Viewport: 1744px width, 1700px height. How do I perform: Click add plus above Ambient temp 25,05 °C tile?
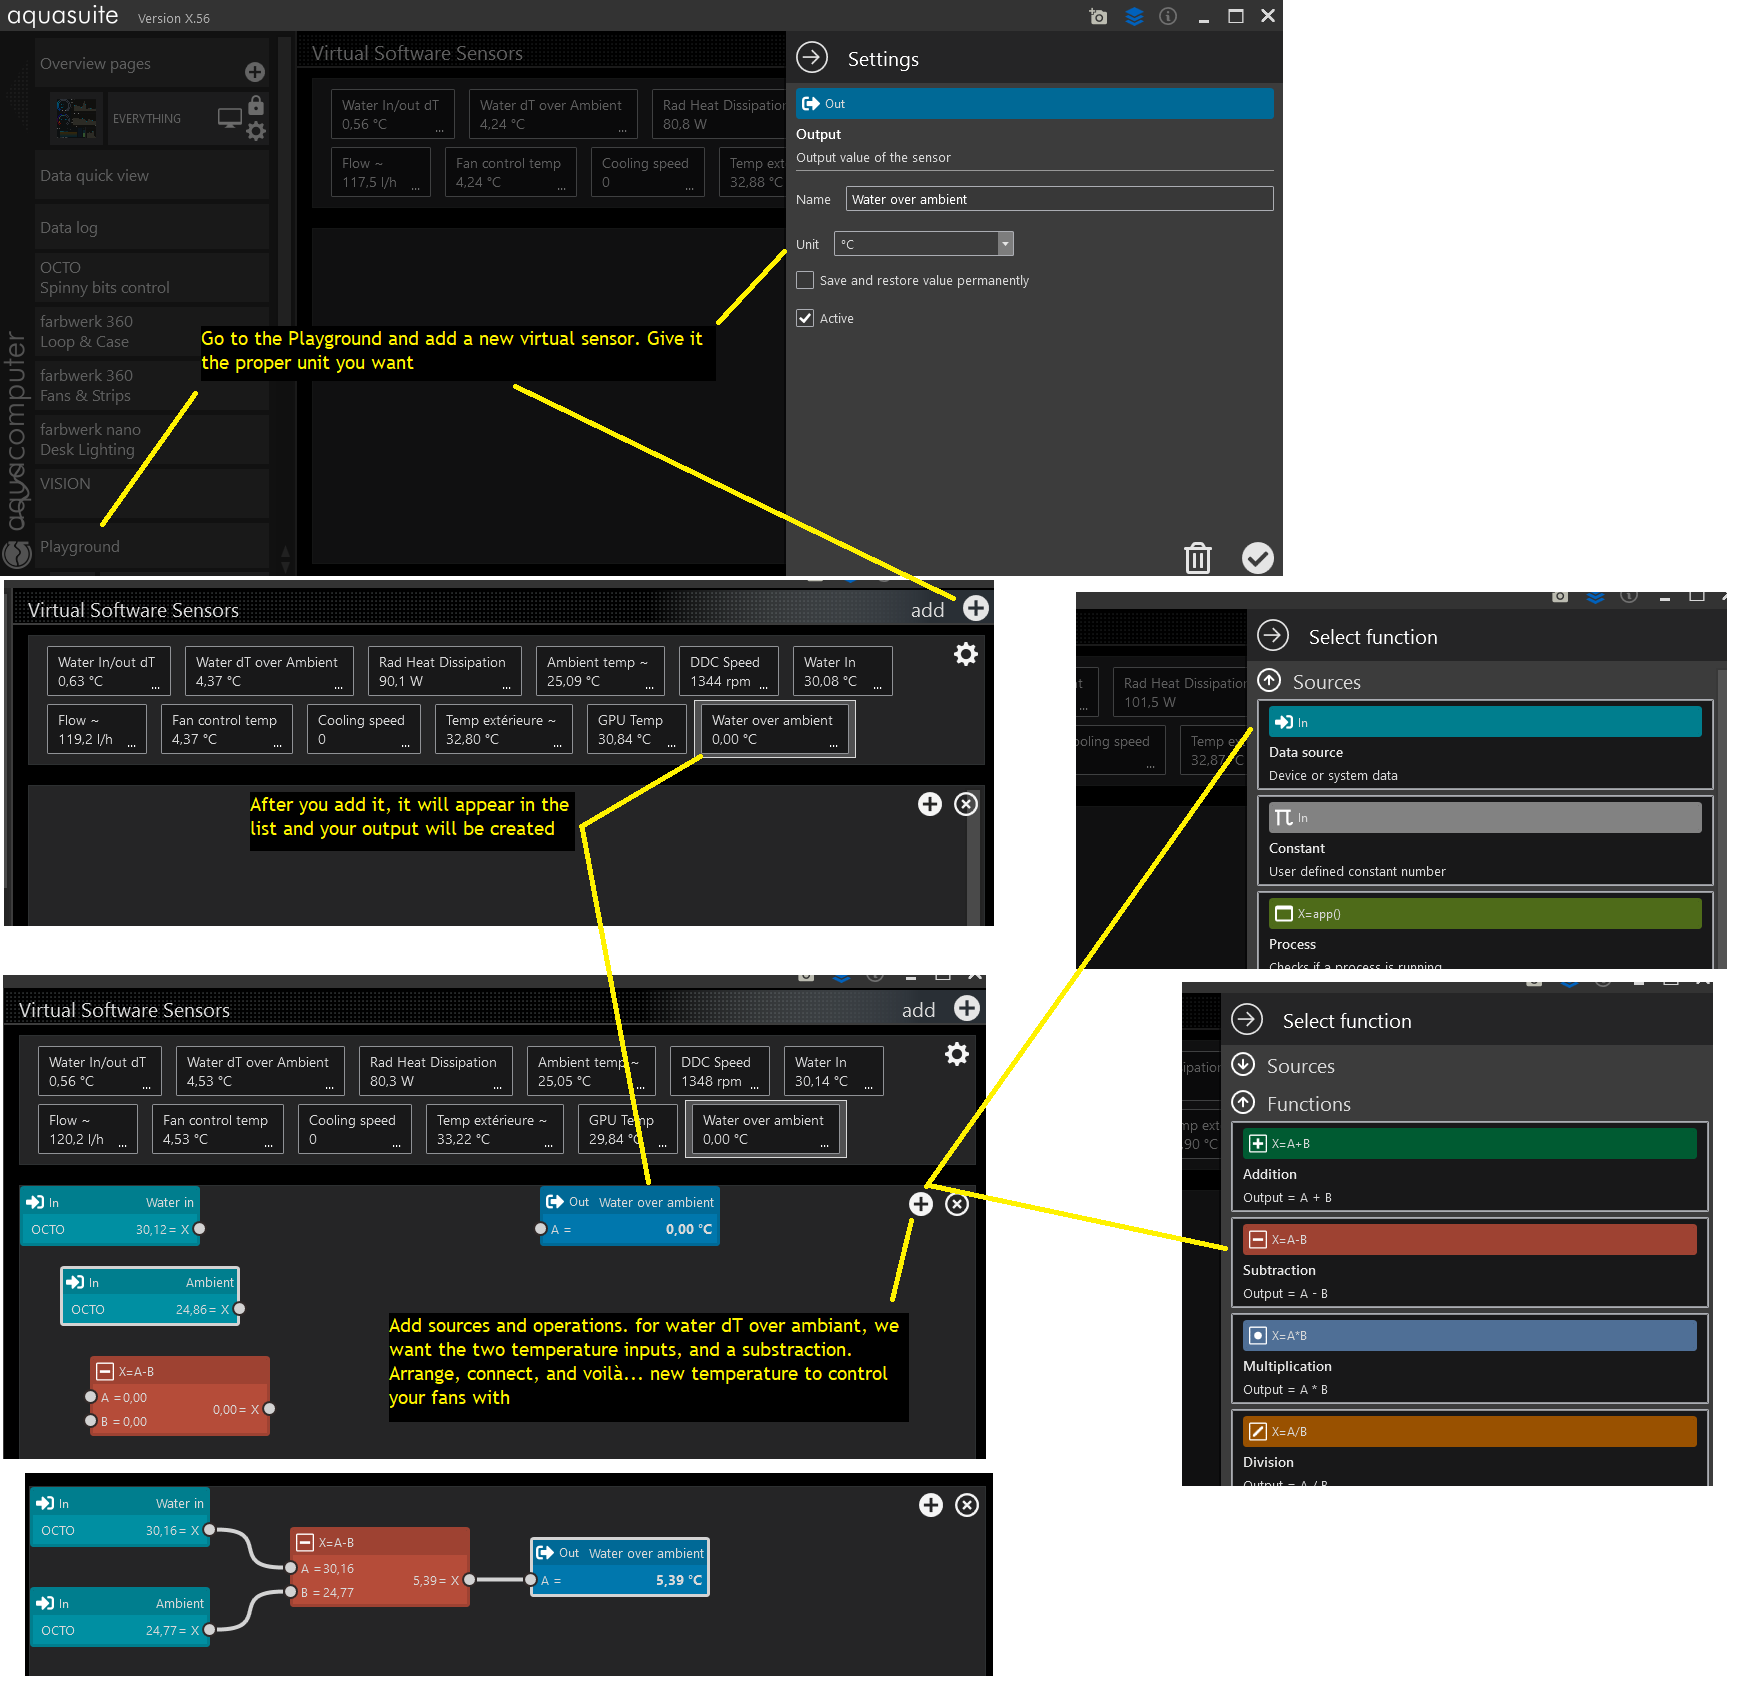point(967,1008)
